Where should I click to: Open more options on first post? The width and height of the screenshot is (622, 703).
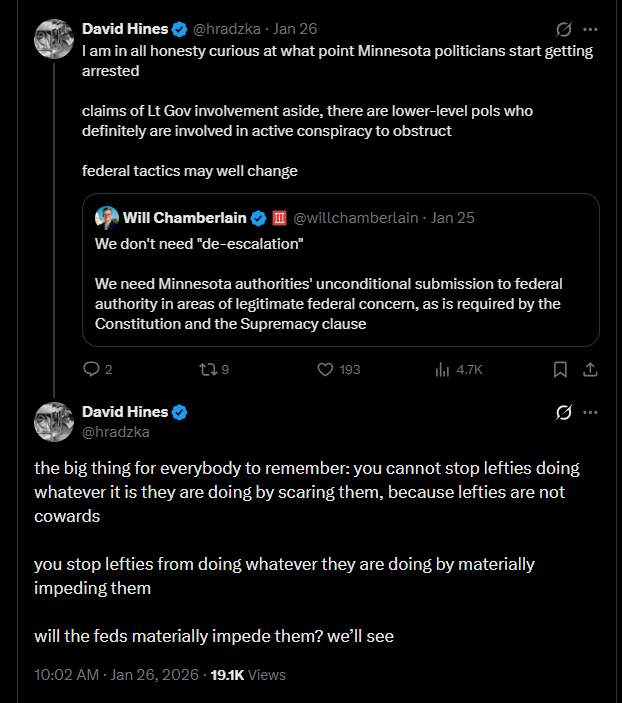coord(591,29)
